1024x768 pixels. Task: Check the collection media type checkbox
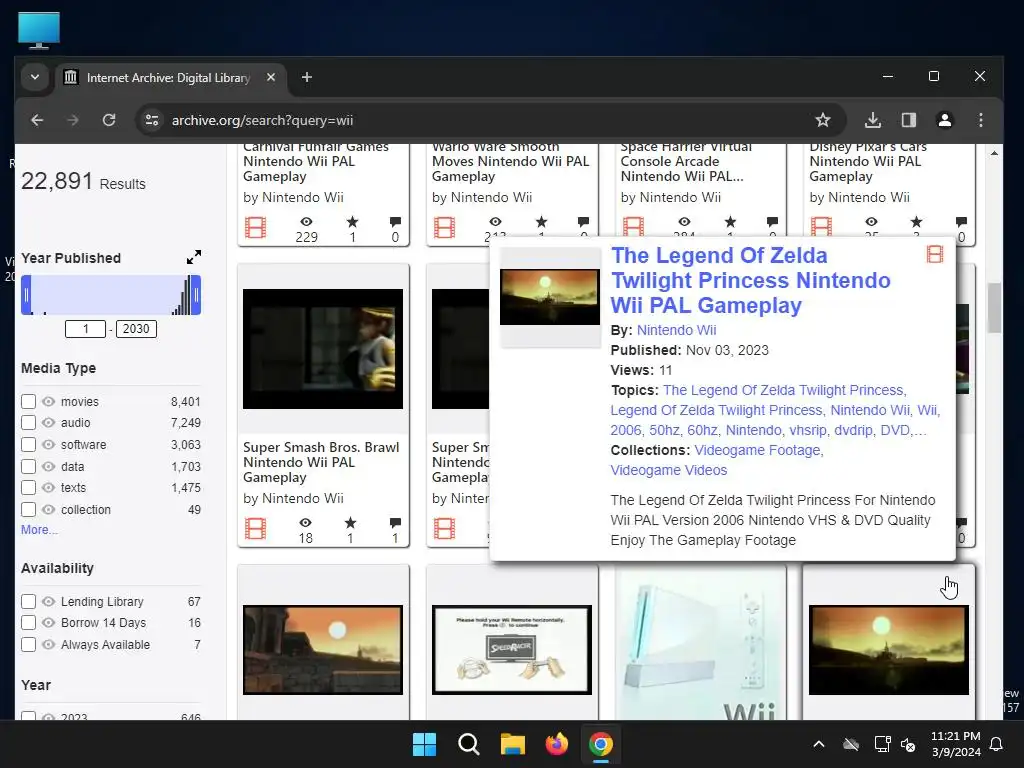click(x=28, y=509)
